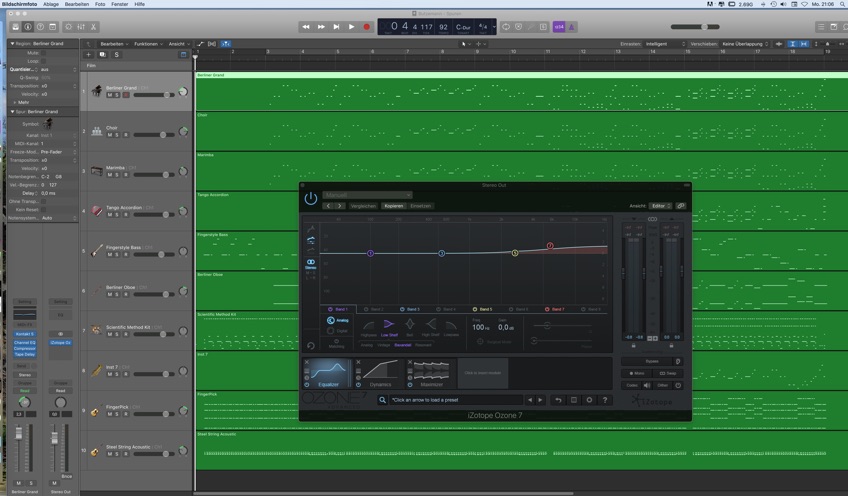This screenshot has width=848, height=496.
Task: Click the Mono button in Ozone
Action: (637, 373)
